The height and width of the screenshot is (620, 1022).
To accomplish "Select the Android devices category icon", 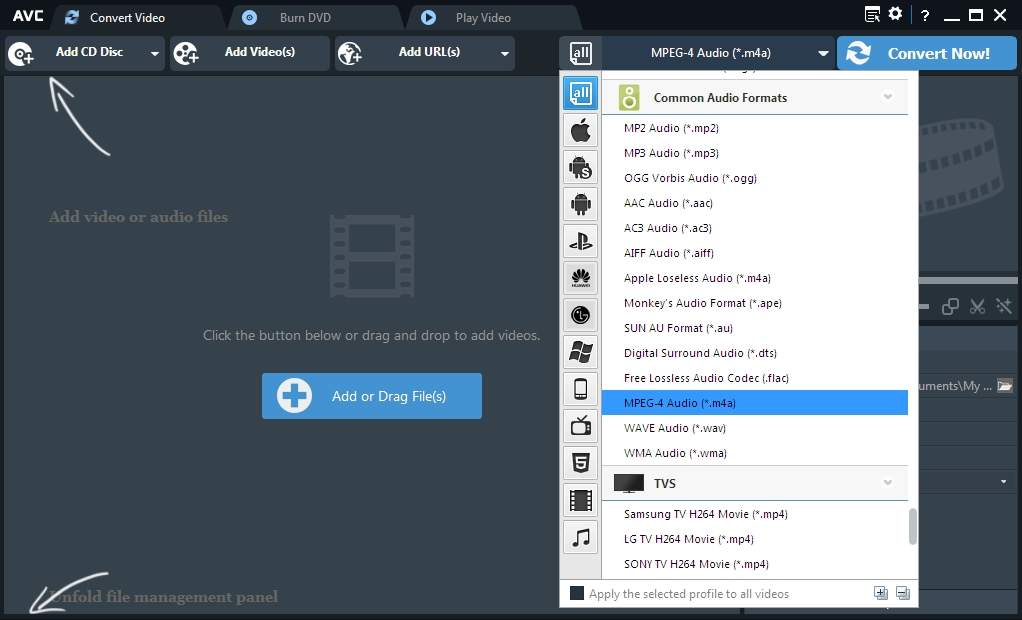I will (580, 204).
